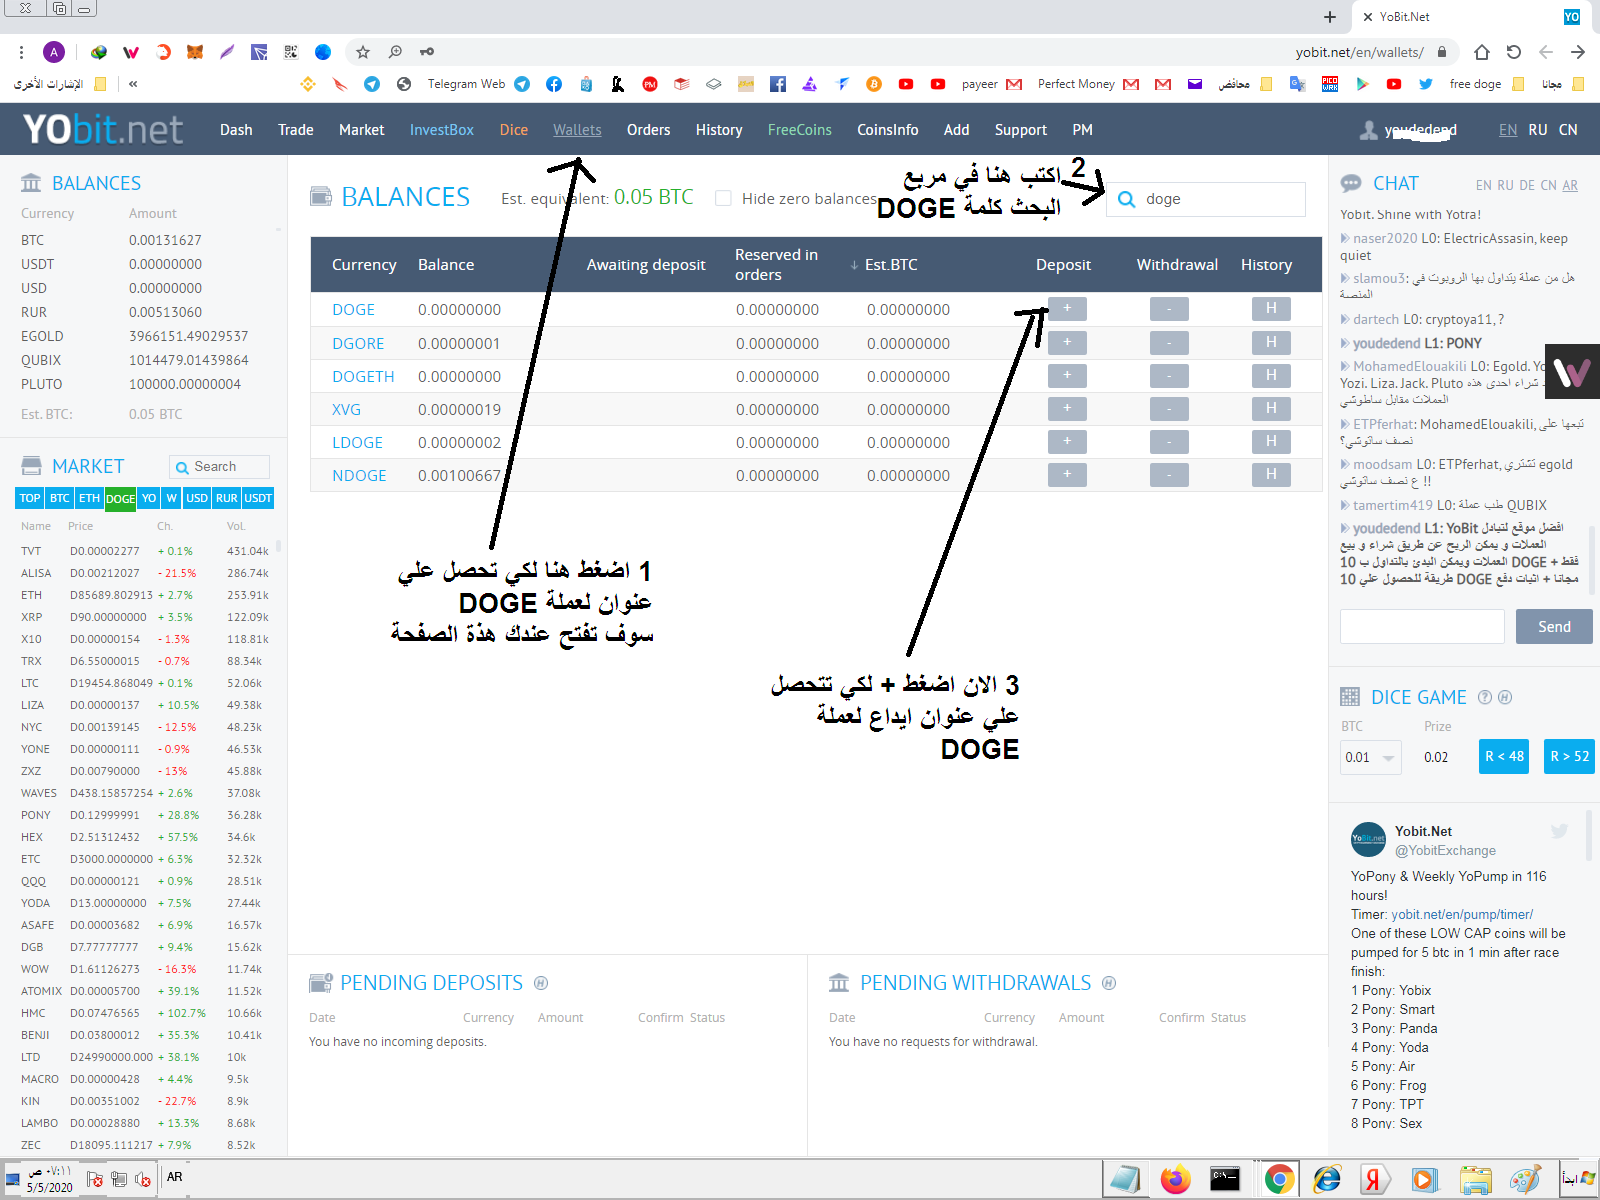Select the DE chat language
1600x1200 pixels.
[x=1527, y=185]
